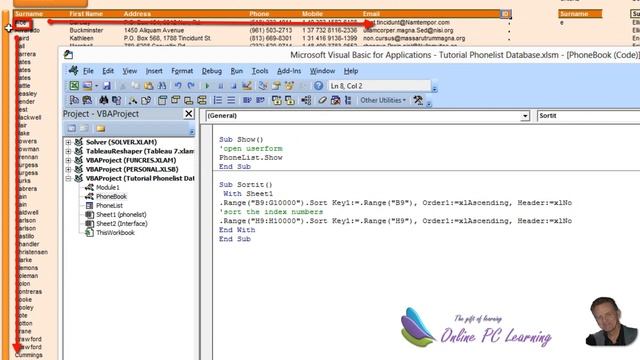Click the lines list icon in the utilities toolbar
Image resolution: width=640 pixels, height=360 pixels.
231,100
